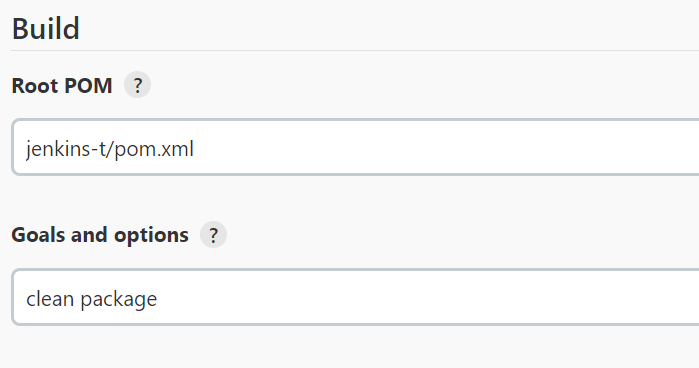Viewport: 699px width, 368px height.
Task: Click the word Root in label
Action: (x=34, y=85)
